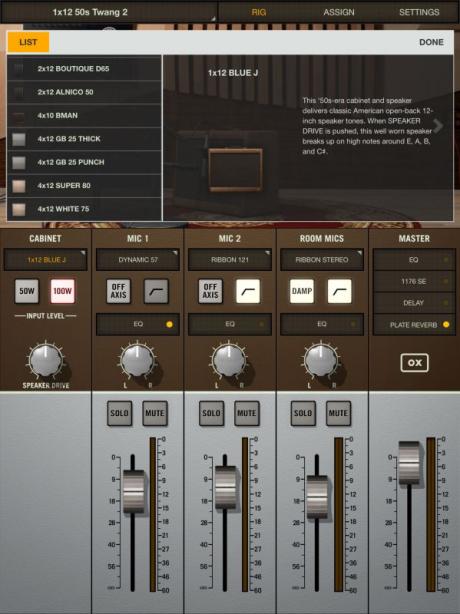Select 4x10 BMAN from cabinet list

[84, 116]
